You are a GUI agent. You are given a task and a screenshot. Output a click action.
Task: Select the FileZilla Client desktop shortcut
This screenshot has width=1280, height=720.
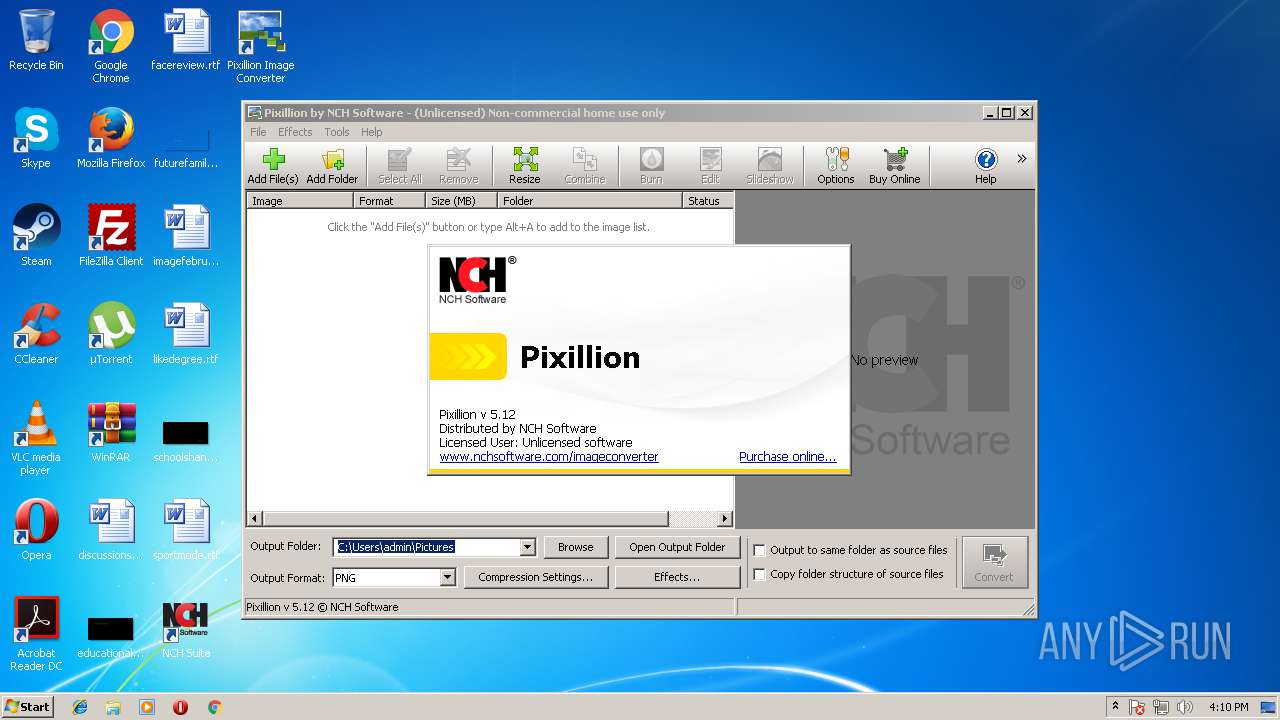coord(111,236)
